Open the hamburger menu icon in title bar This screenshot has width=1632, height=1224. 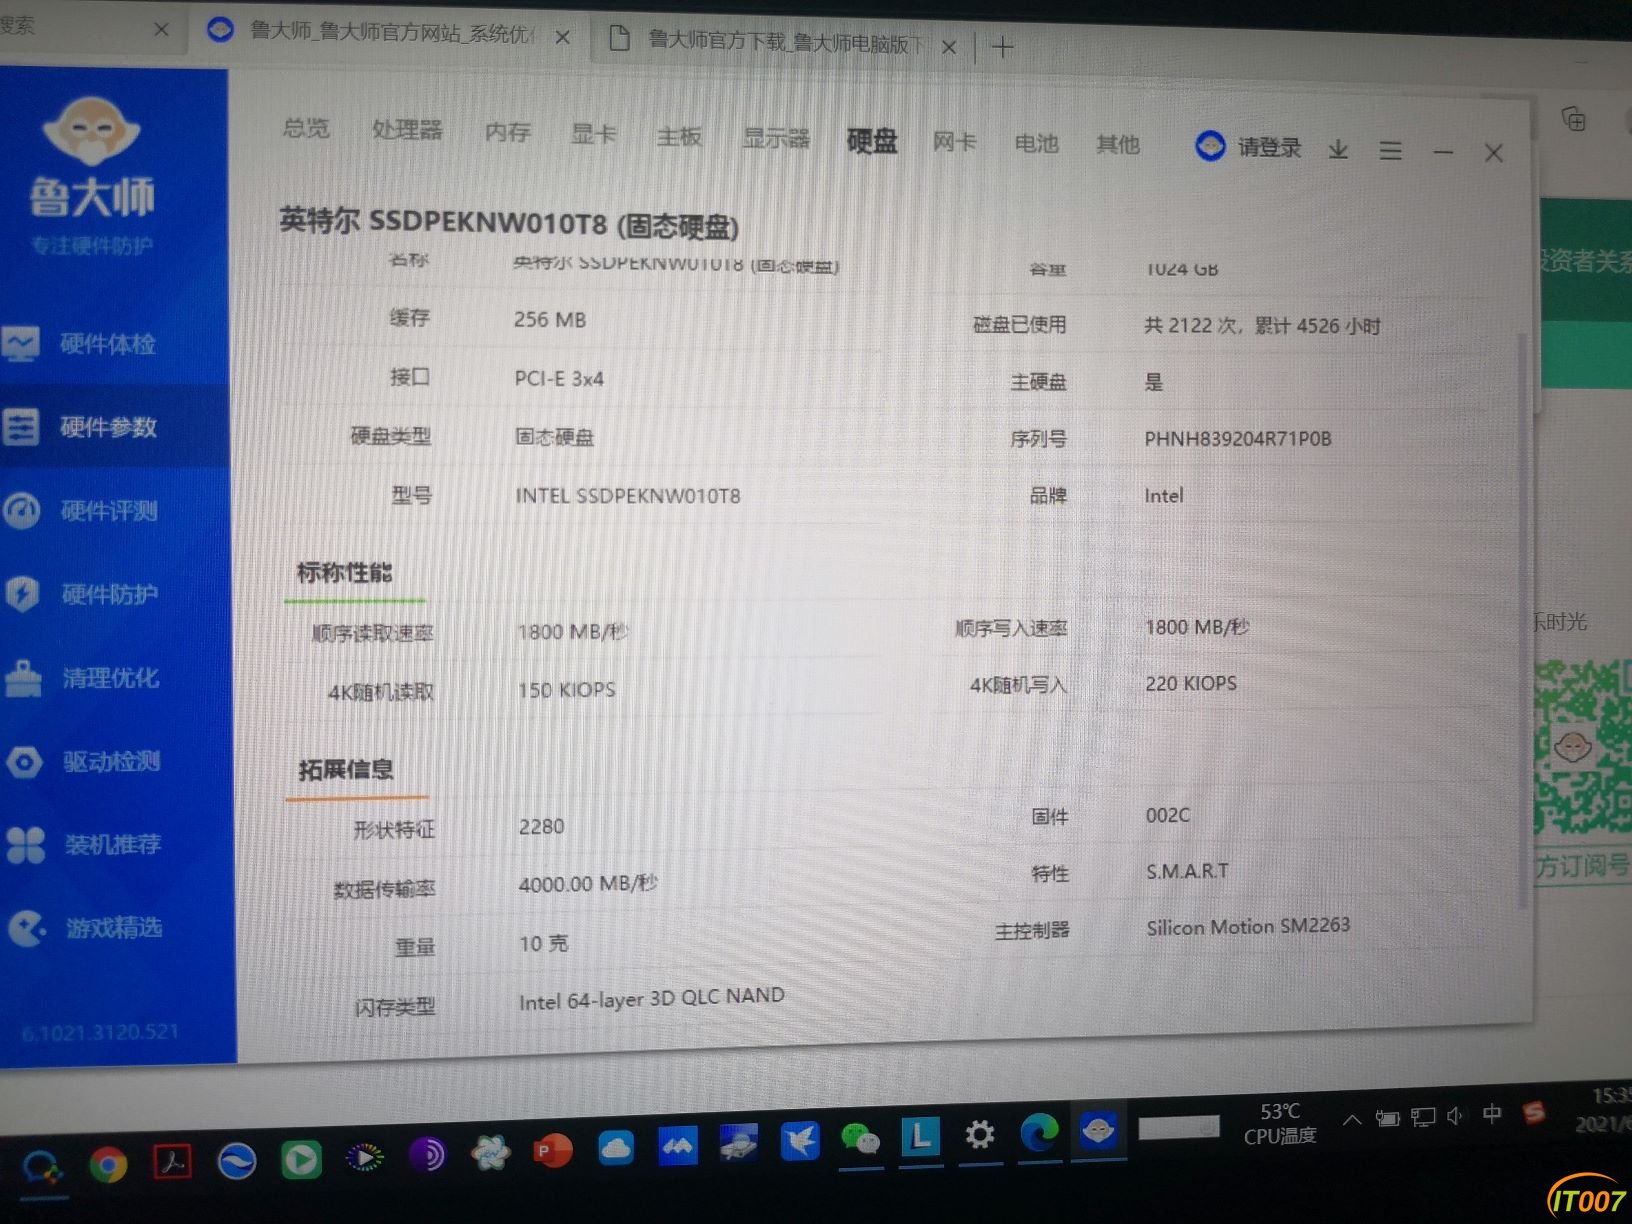click(x=1390, y=151)
